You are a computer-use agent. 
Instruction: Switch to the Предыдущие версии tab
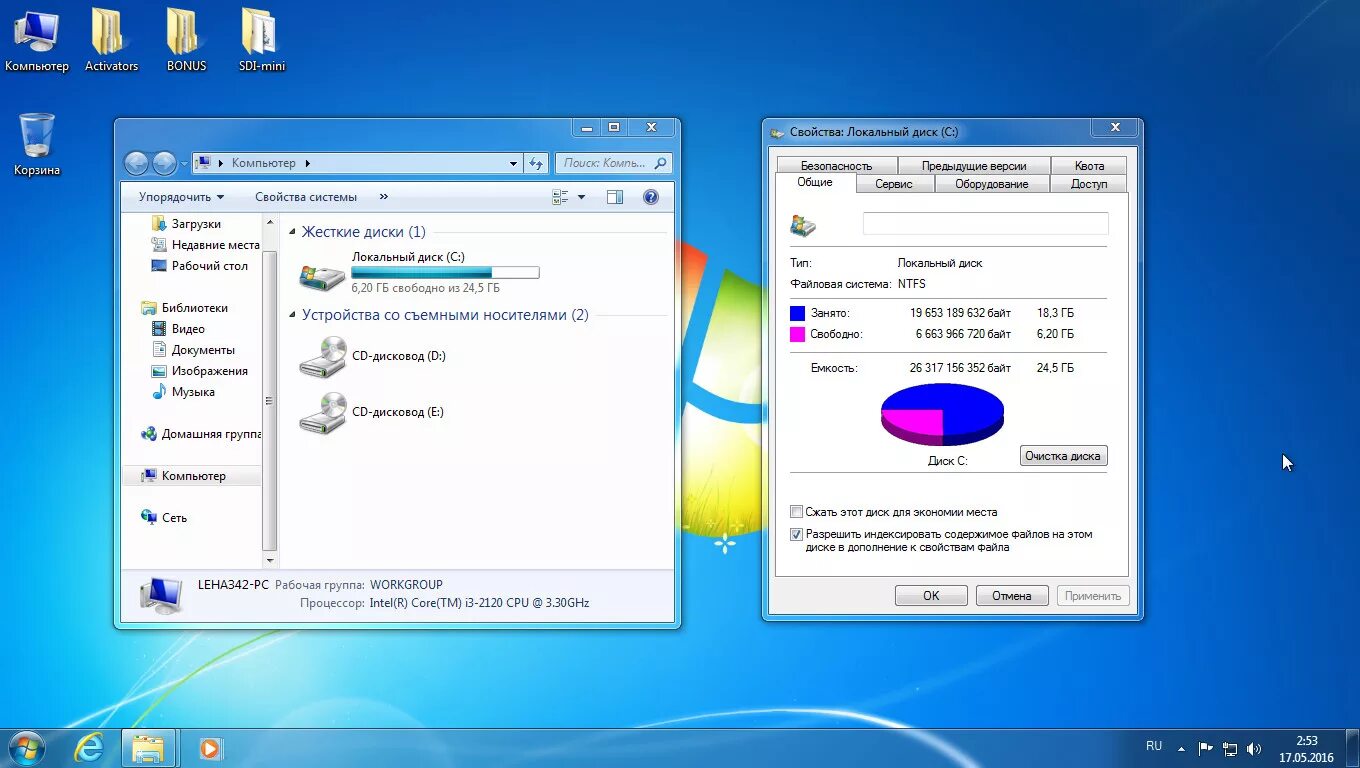pos(974,166)
